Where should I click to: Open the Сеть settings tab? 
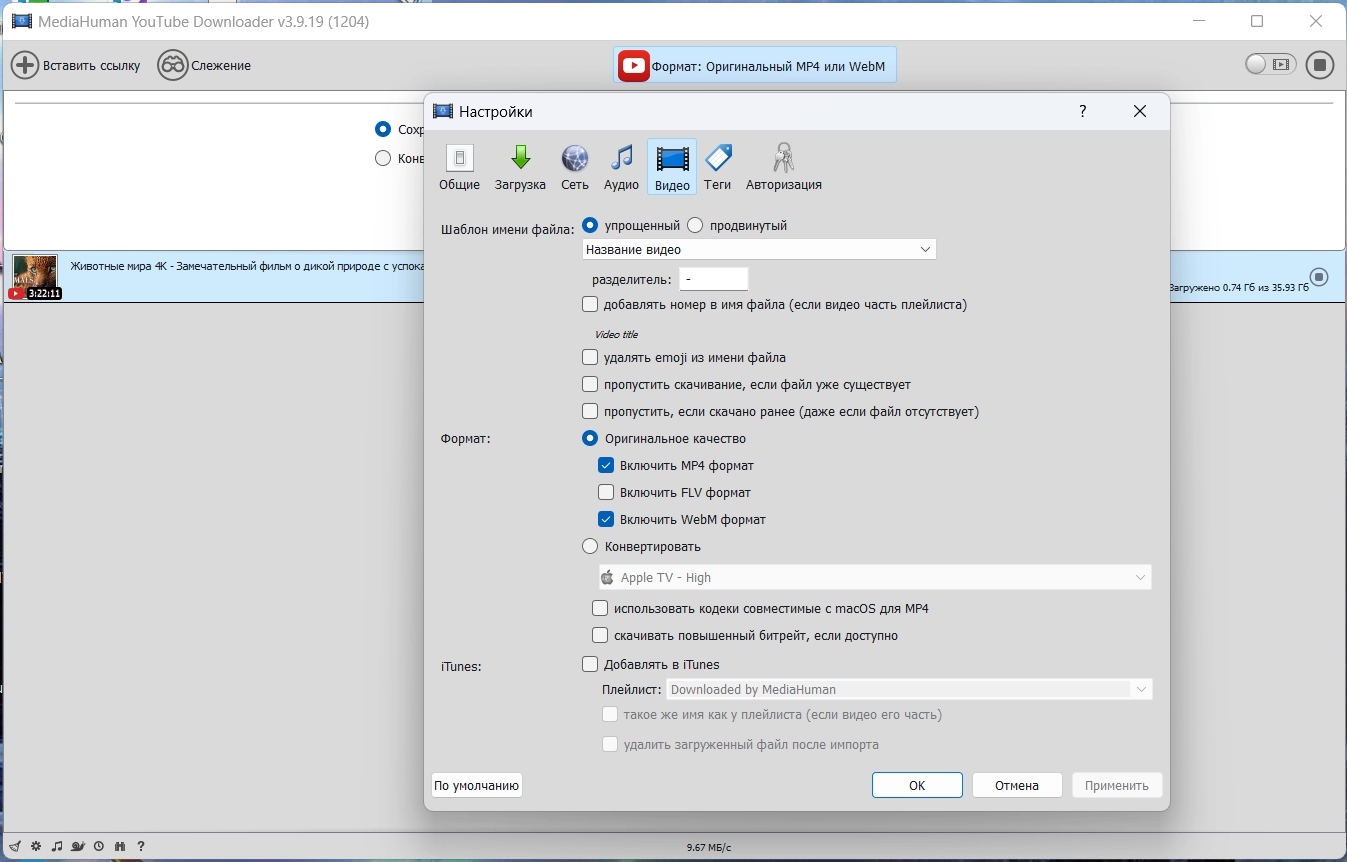click(x=575, y=167)
